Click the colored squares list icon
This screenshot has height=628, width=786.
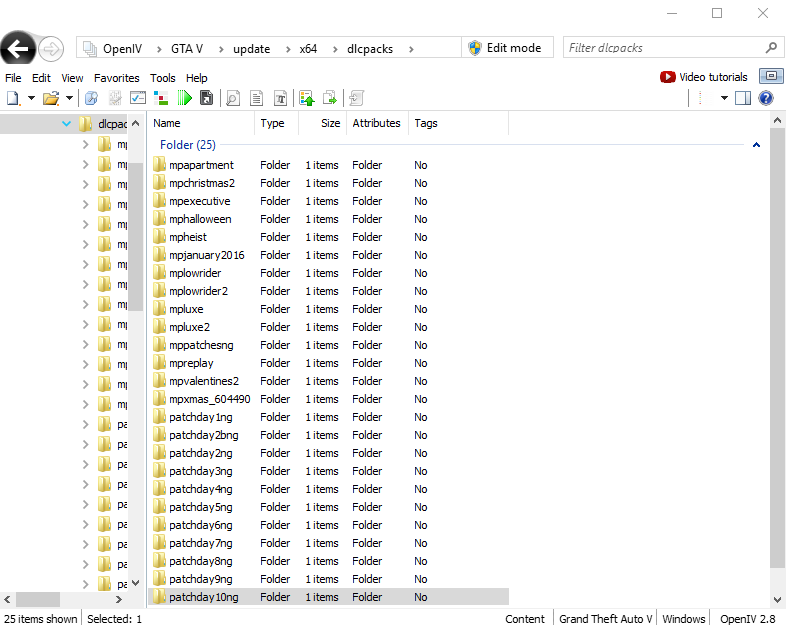(x=161, y=98)
